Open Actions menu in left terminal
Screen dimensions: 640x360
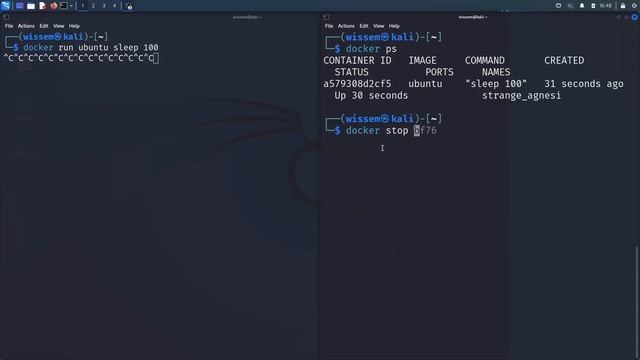point(26,26)
